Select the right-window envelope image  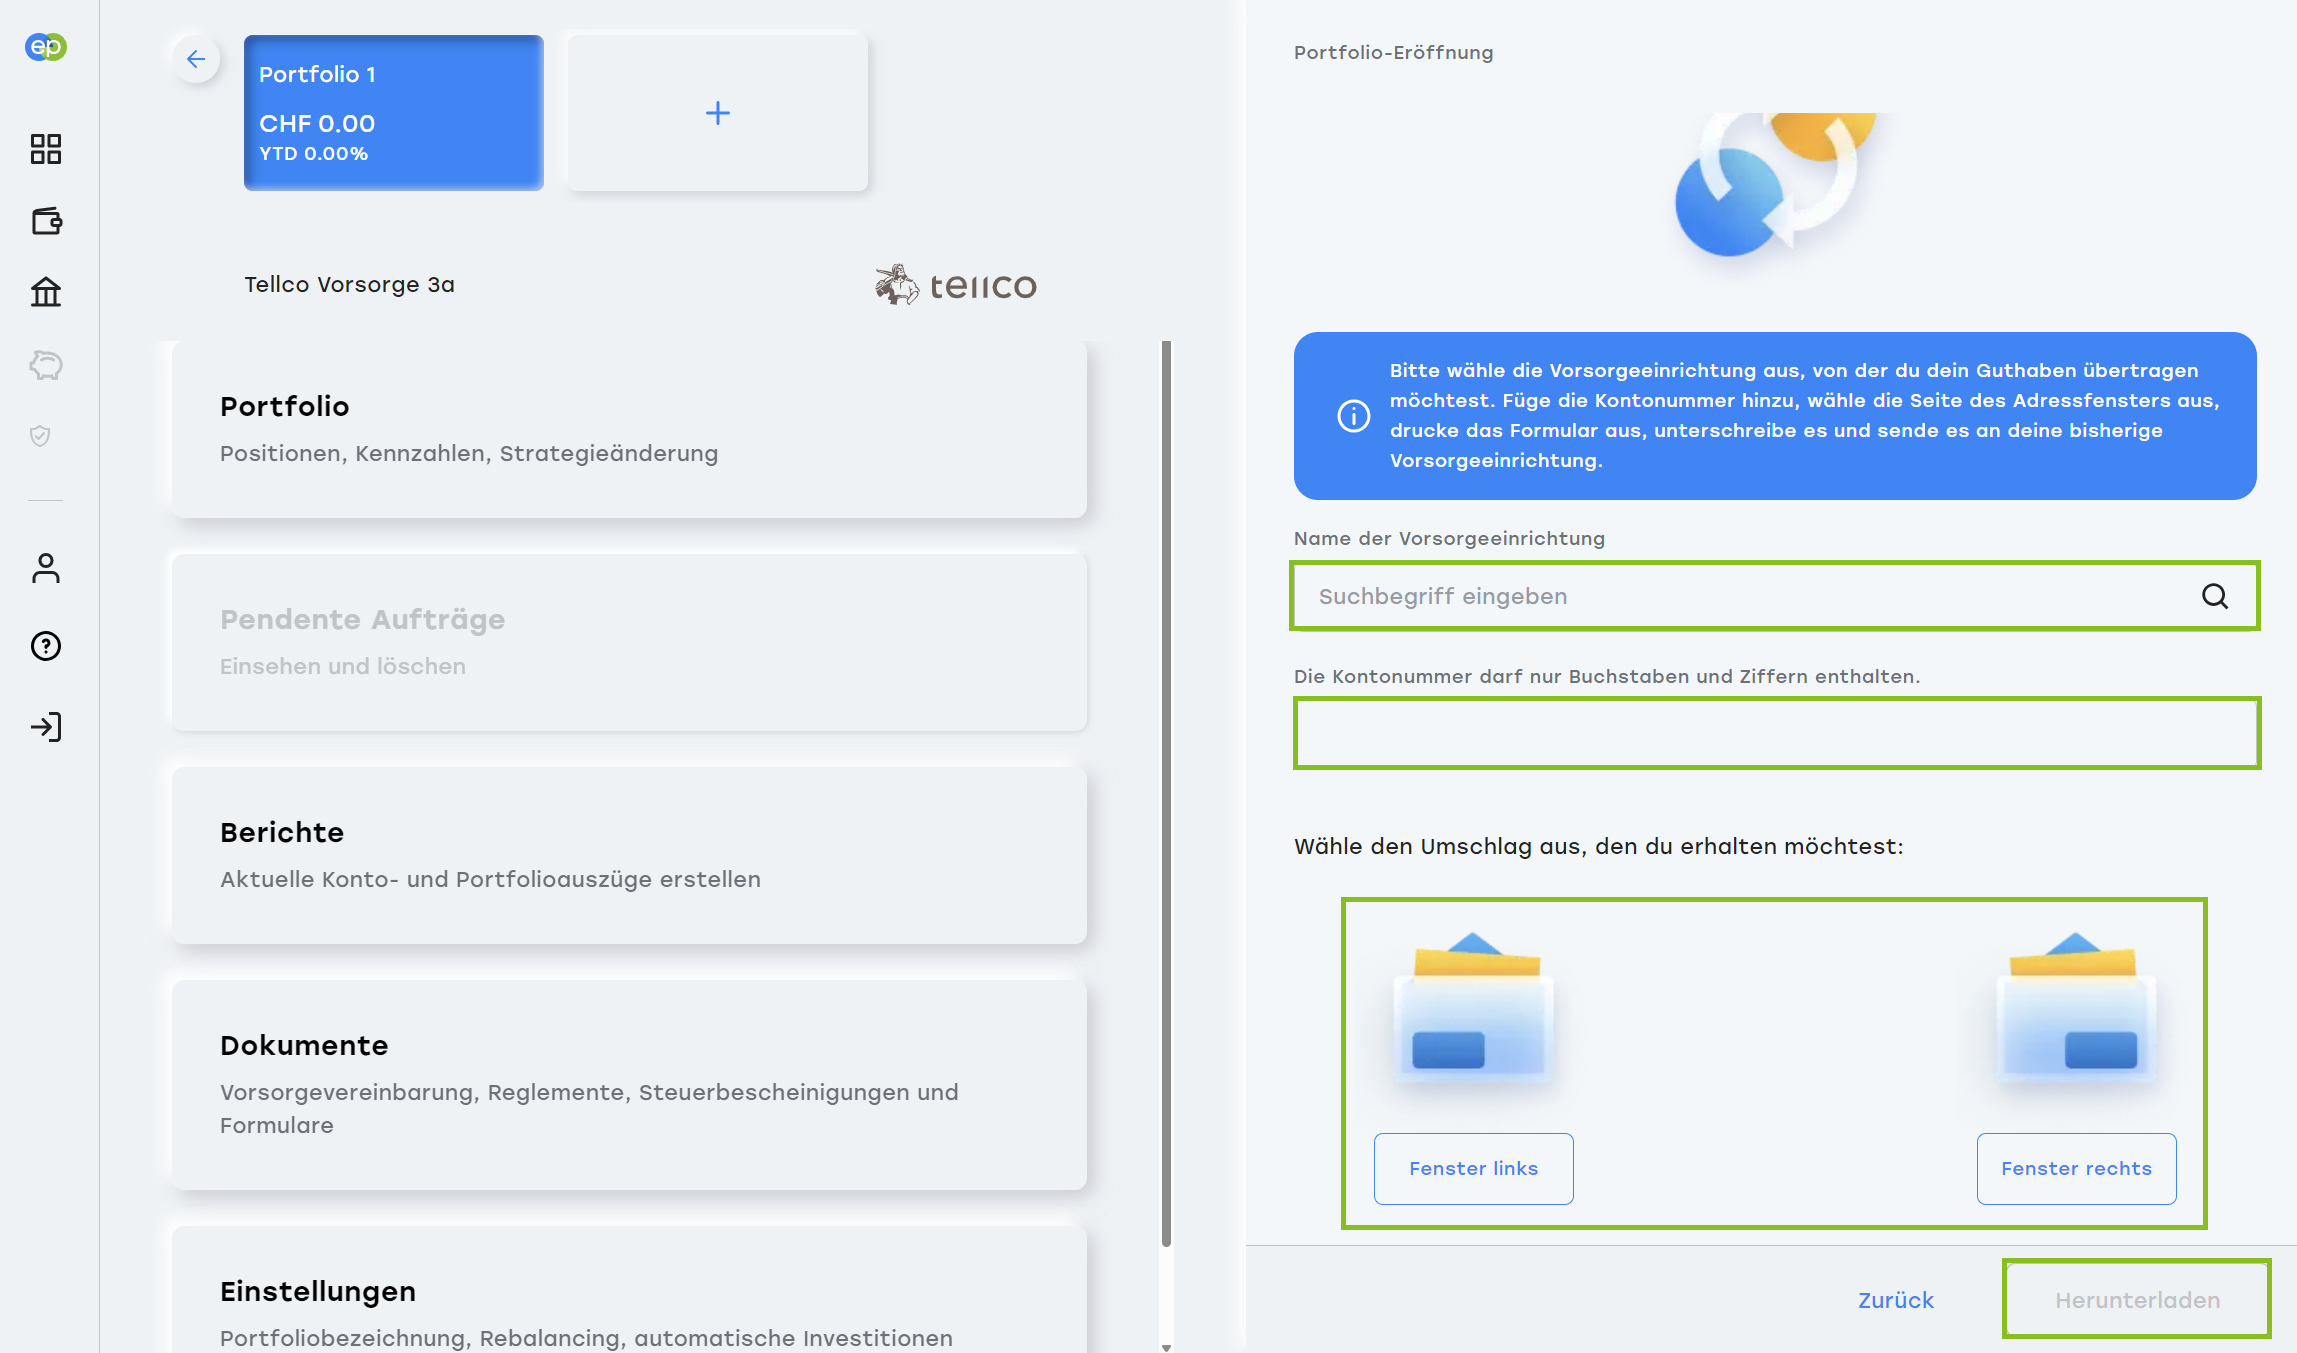2077,1008
